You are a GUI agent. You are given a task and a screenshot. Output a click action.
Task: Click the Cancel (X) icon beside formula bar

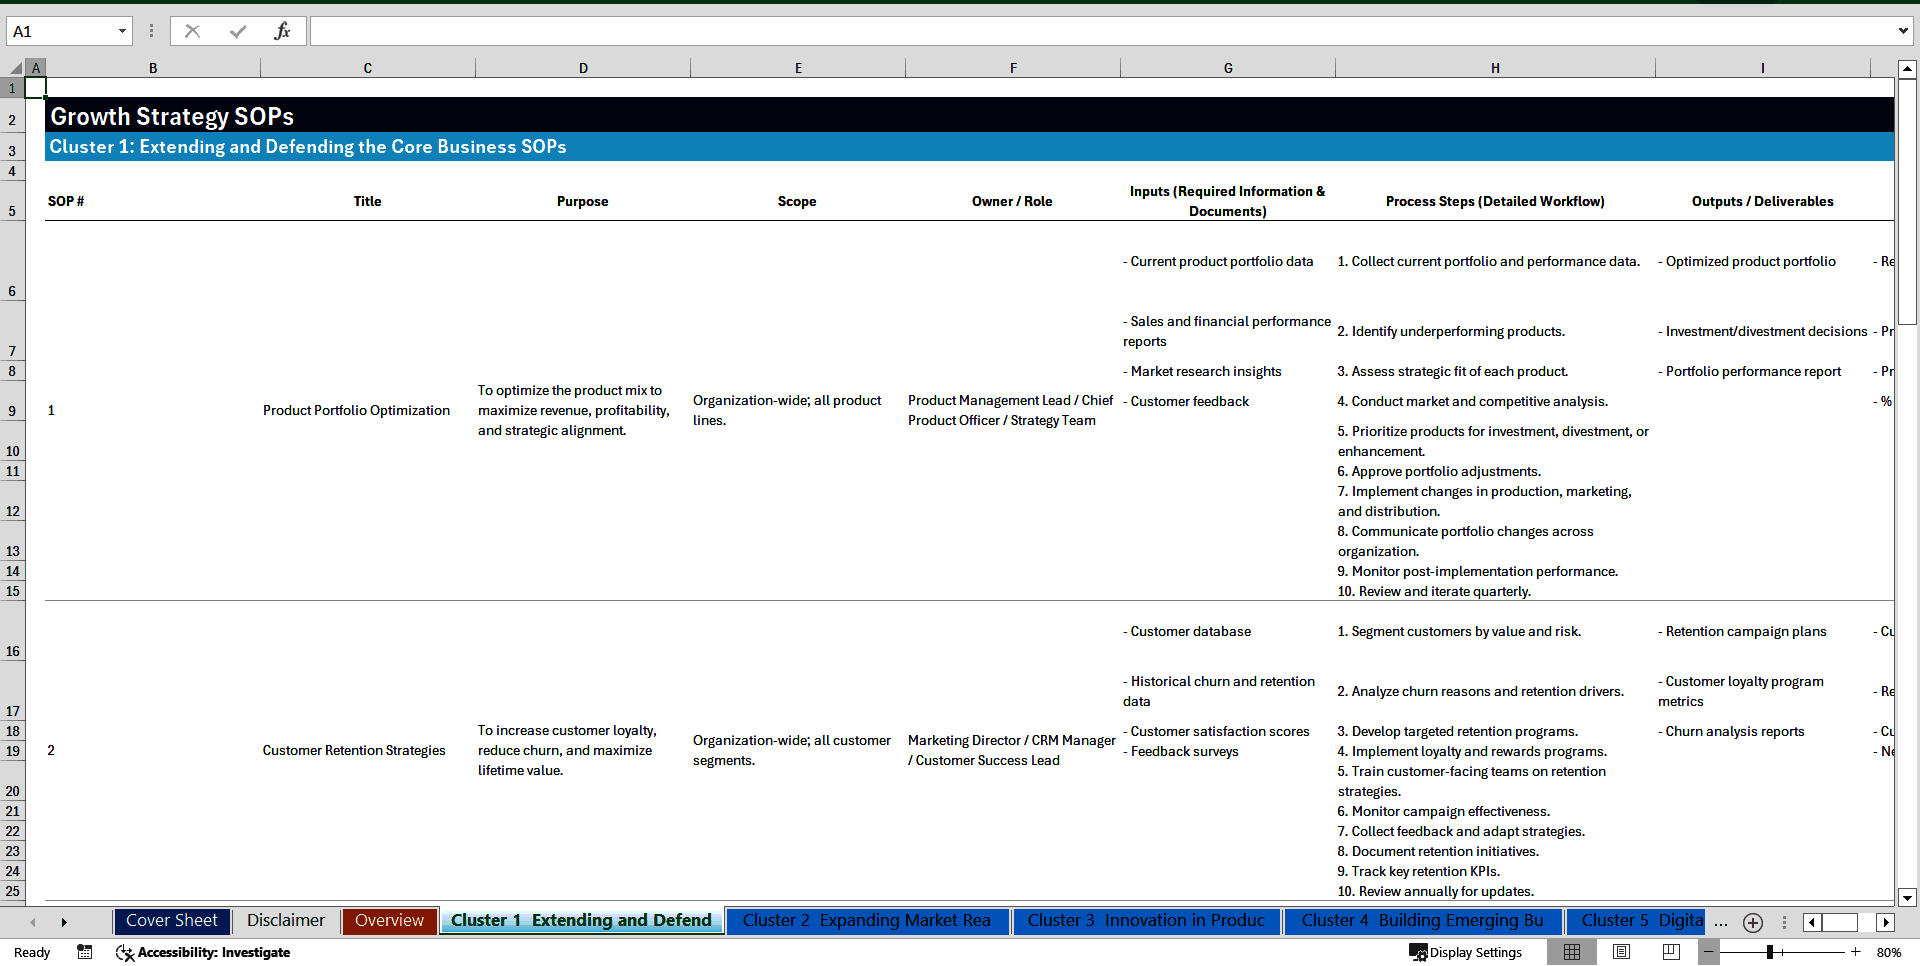[x=192, y=30]
